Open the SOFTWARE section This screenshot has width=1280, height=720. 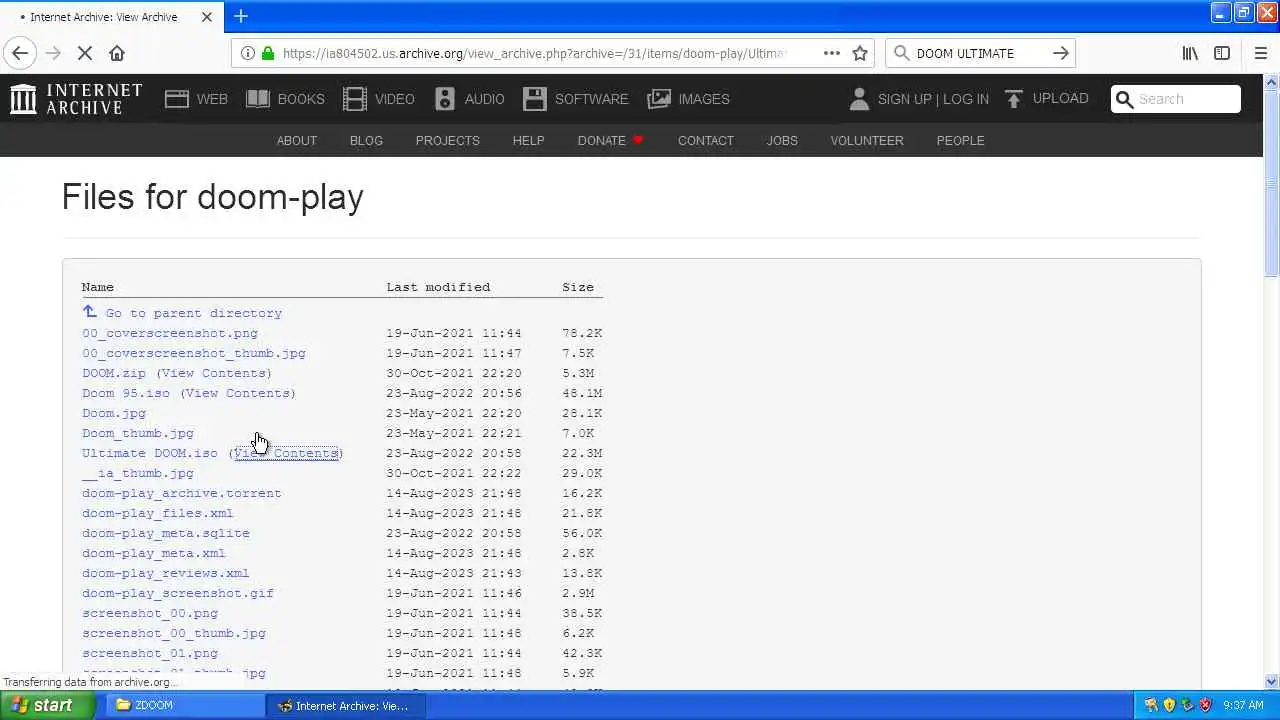point(575,98)
